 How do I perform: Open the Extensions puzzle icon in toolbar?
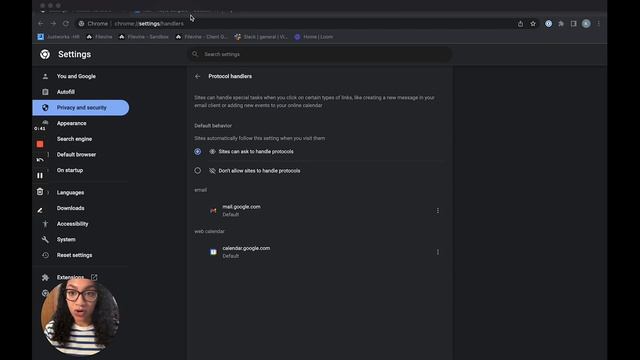(x=561, y=24)
